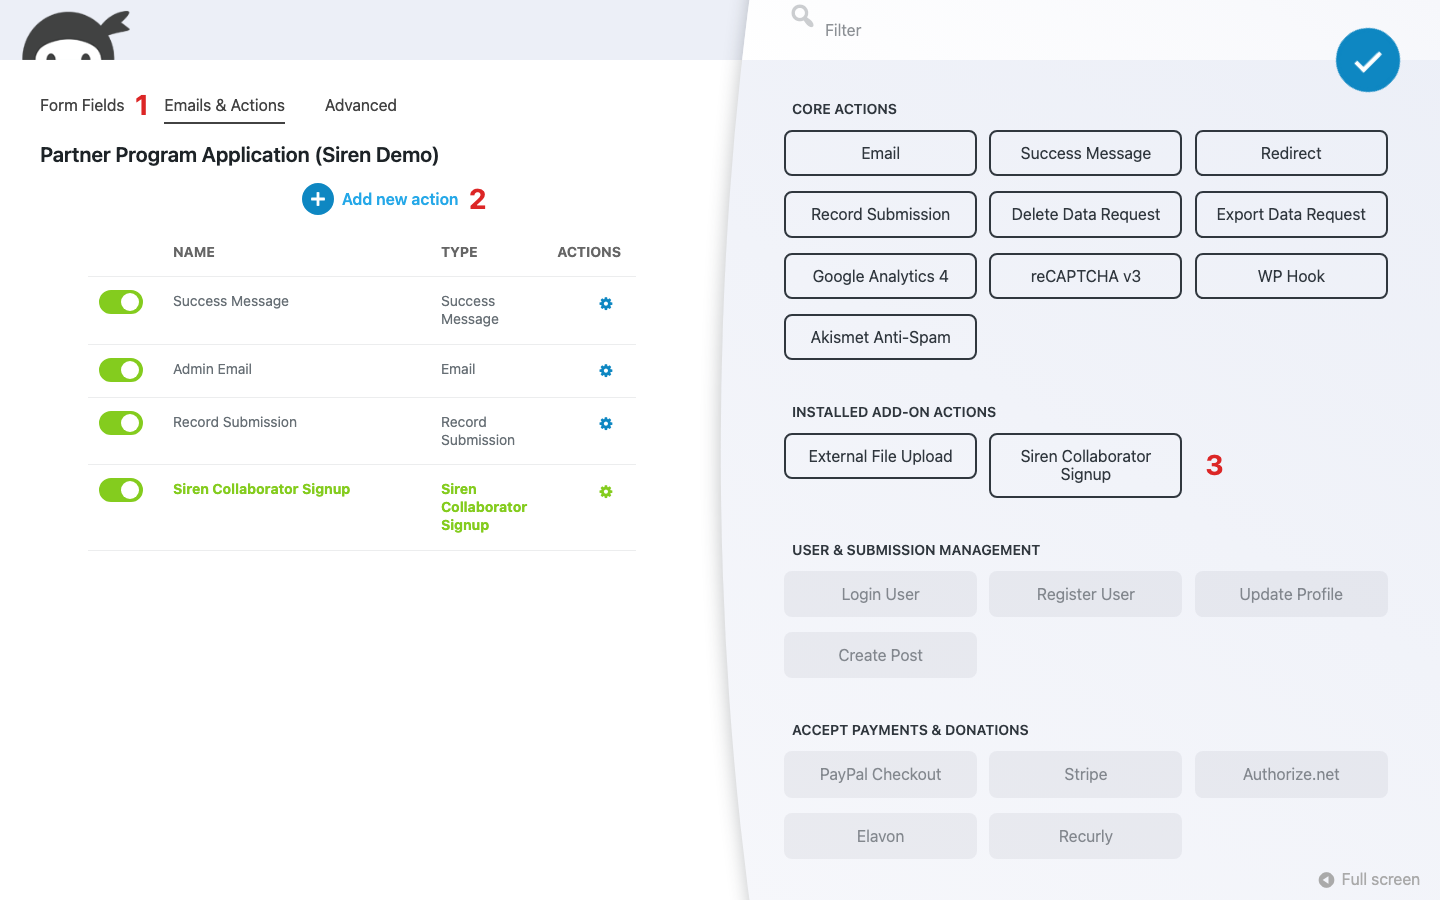The height and width of the screenshot is (900, 1440).
Task: Toggle off the Success Message action
Action: pyautogui.click(x=121, y=302)
